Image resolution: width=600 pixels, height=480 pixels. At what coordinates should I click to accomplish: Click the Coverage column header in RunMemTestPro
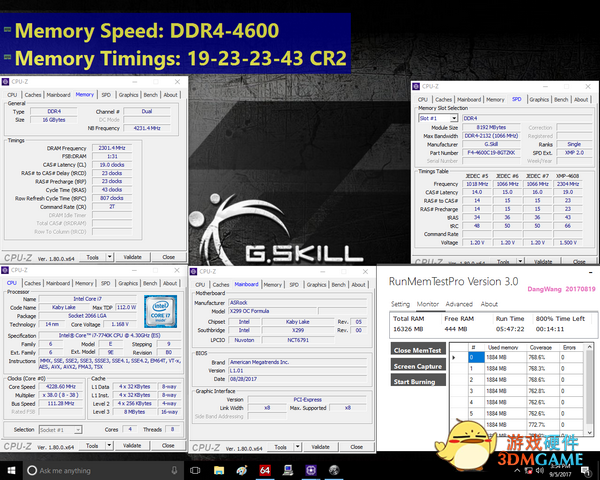coord(541,348)
